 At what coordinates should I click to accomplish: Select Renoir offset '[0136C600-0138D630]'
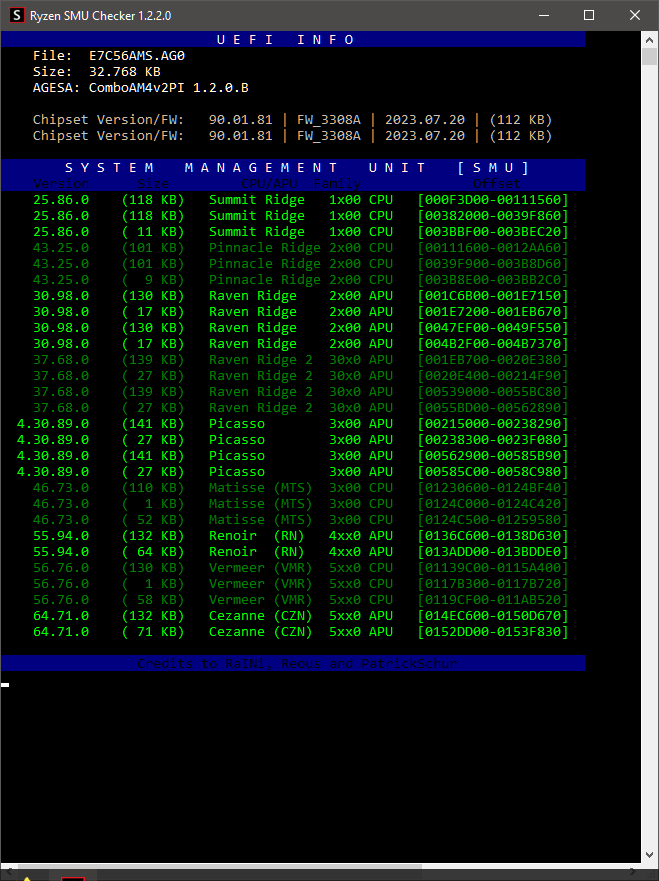pos(493,536)
